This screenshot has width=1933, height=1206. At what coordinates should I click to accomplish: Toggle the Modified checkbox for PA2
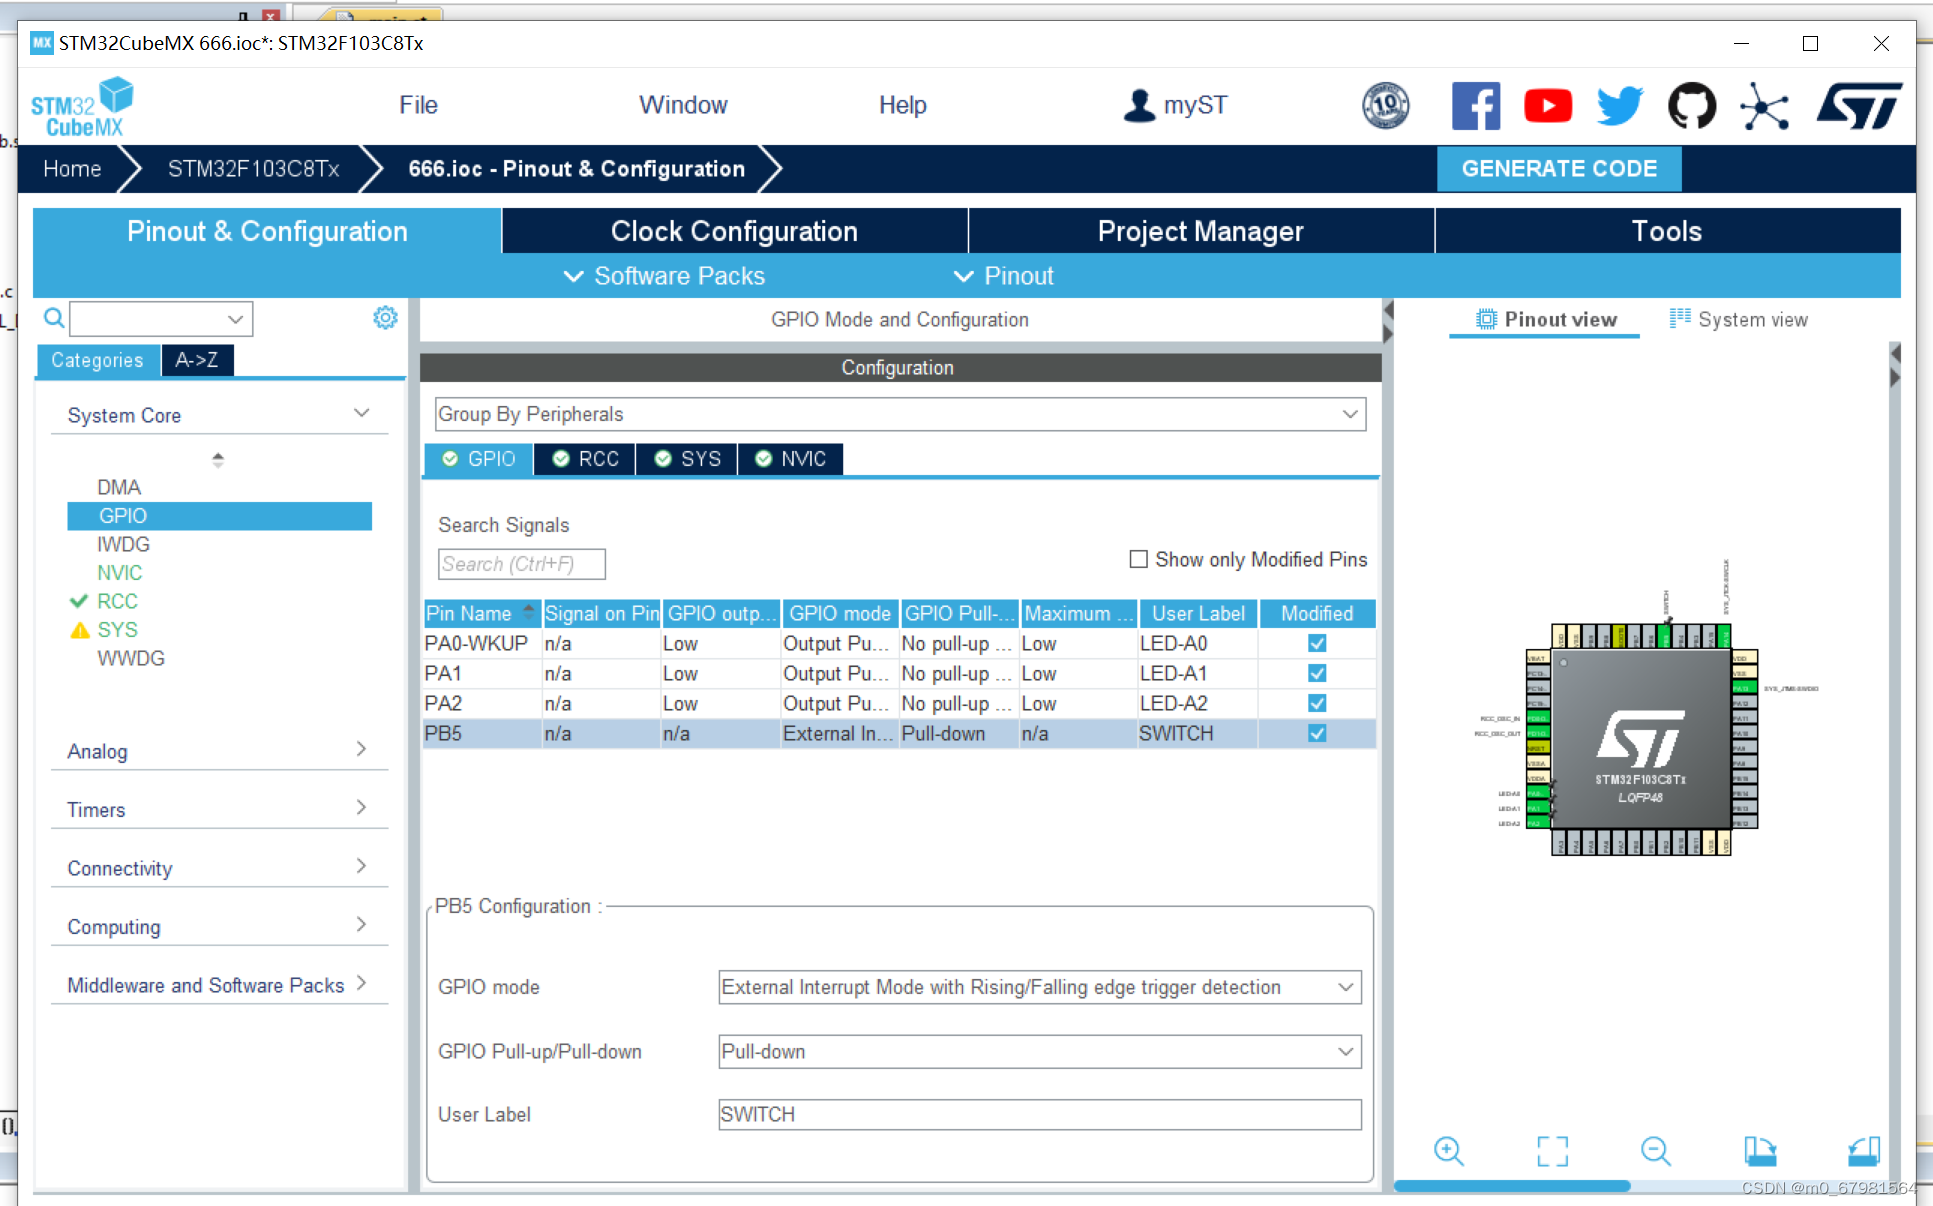pyautogui.click(x=1317, y=703)
